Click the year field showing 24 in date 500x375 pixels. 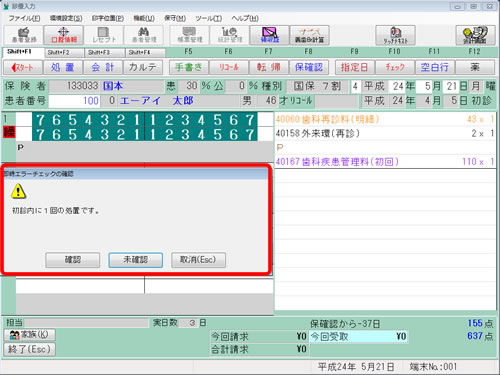coord(397,87)
